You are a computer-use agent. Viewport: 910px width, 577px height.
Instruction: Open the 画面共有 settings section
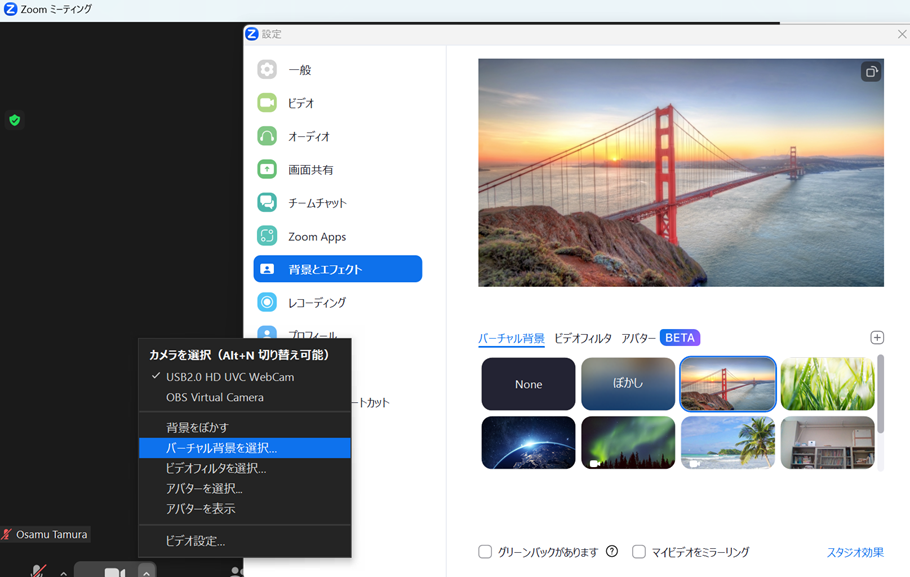[310, 170]
